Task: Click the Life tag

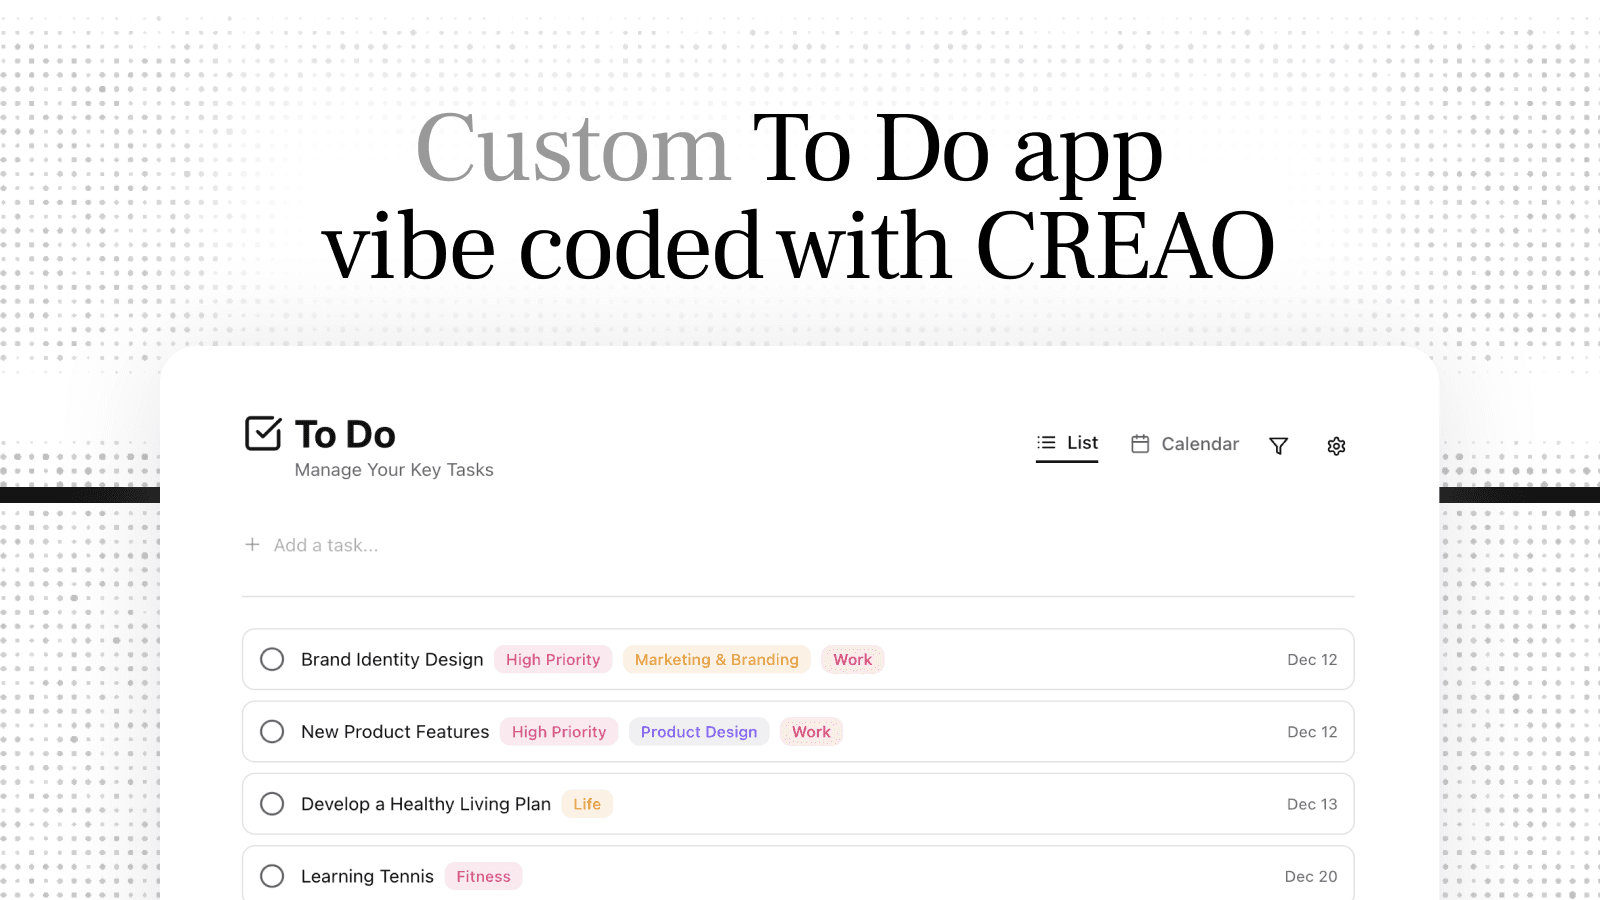Action: 587,804
